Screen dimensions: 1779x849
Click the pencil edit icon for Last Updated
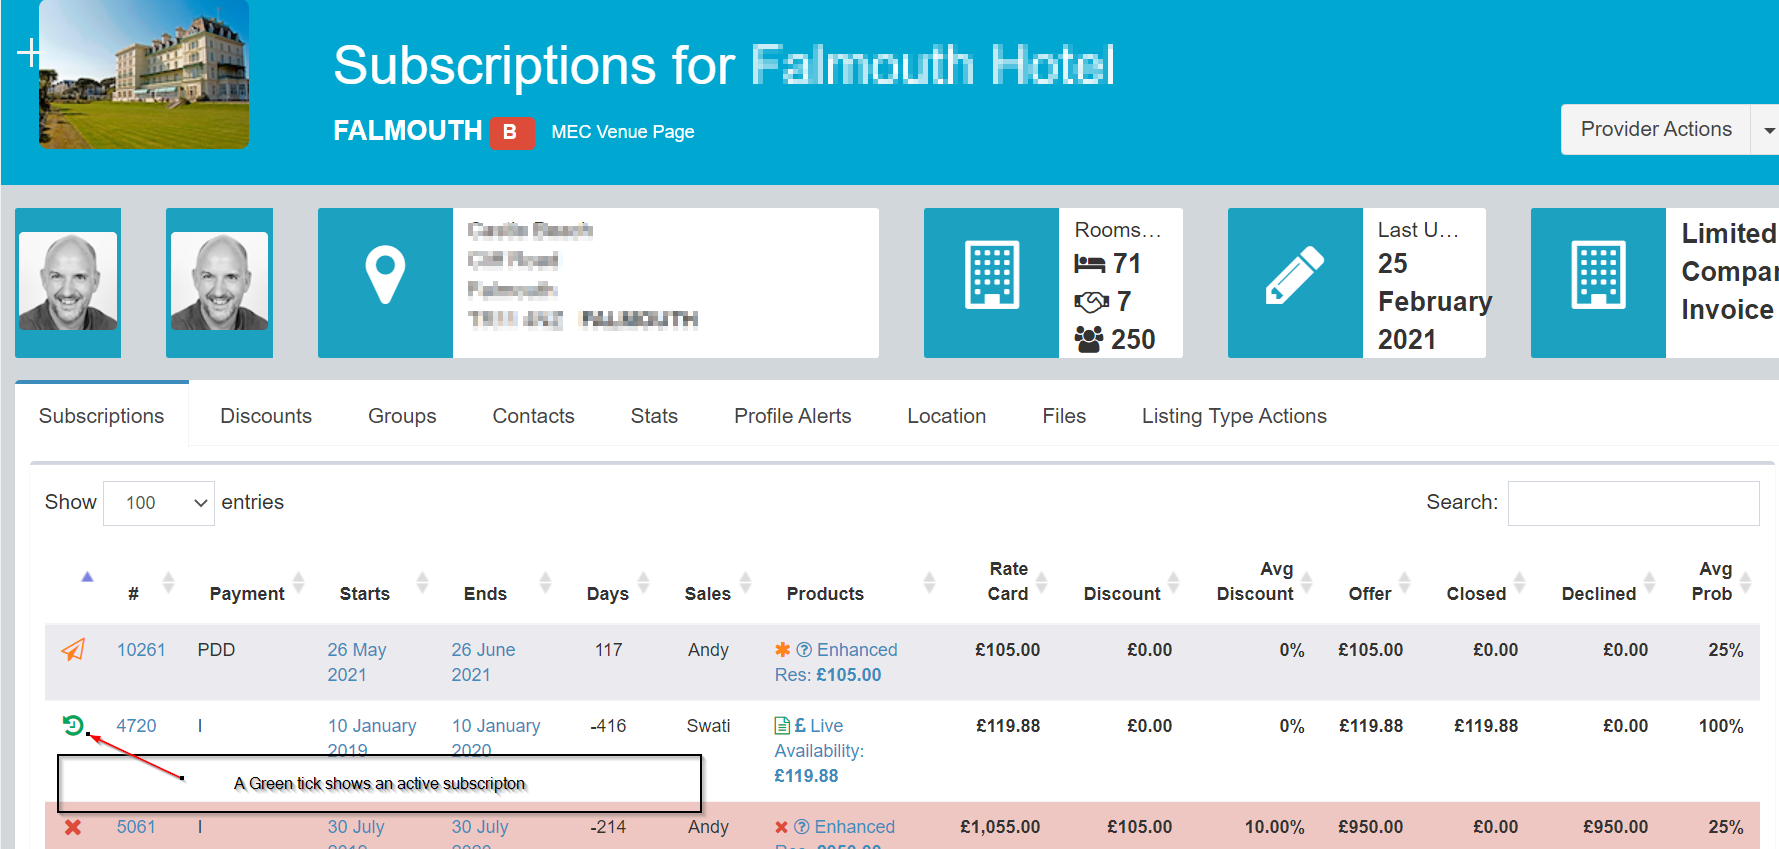(x=1295, y=275)
